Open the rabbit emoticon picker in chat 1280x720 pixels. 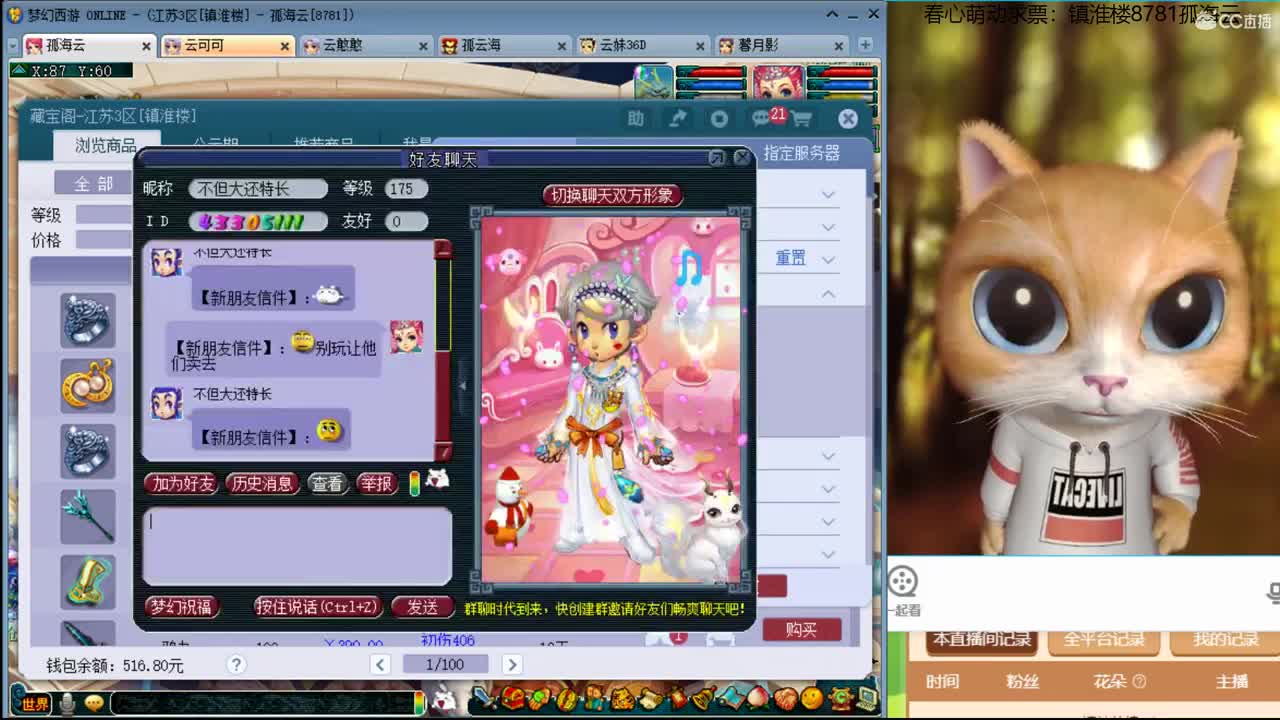[x=437, y=479]
